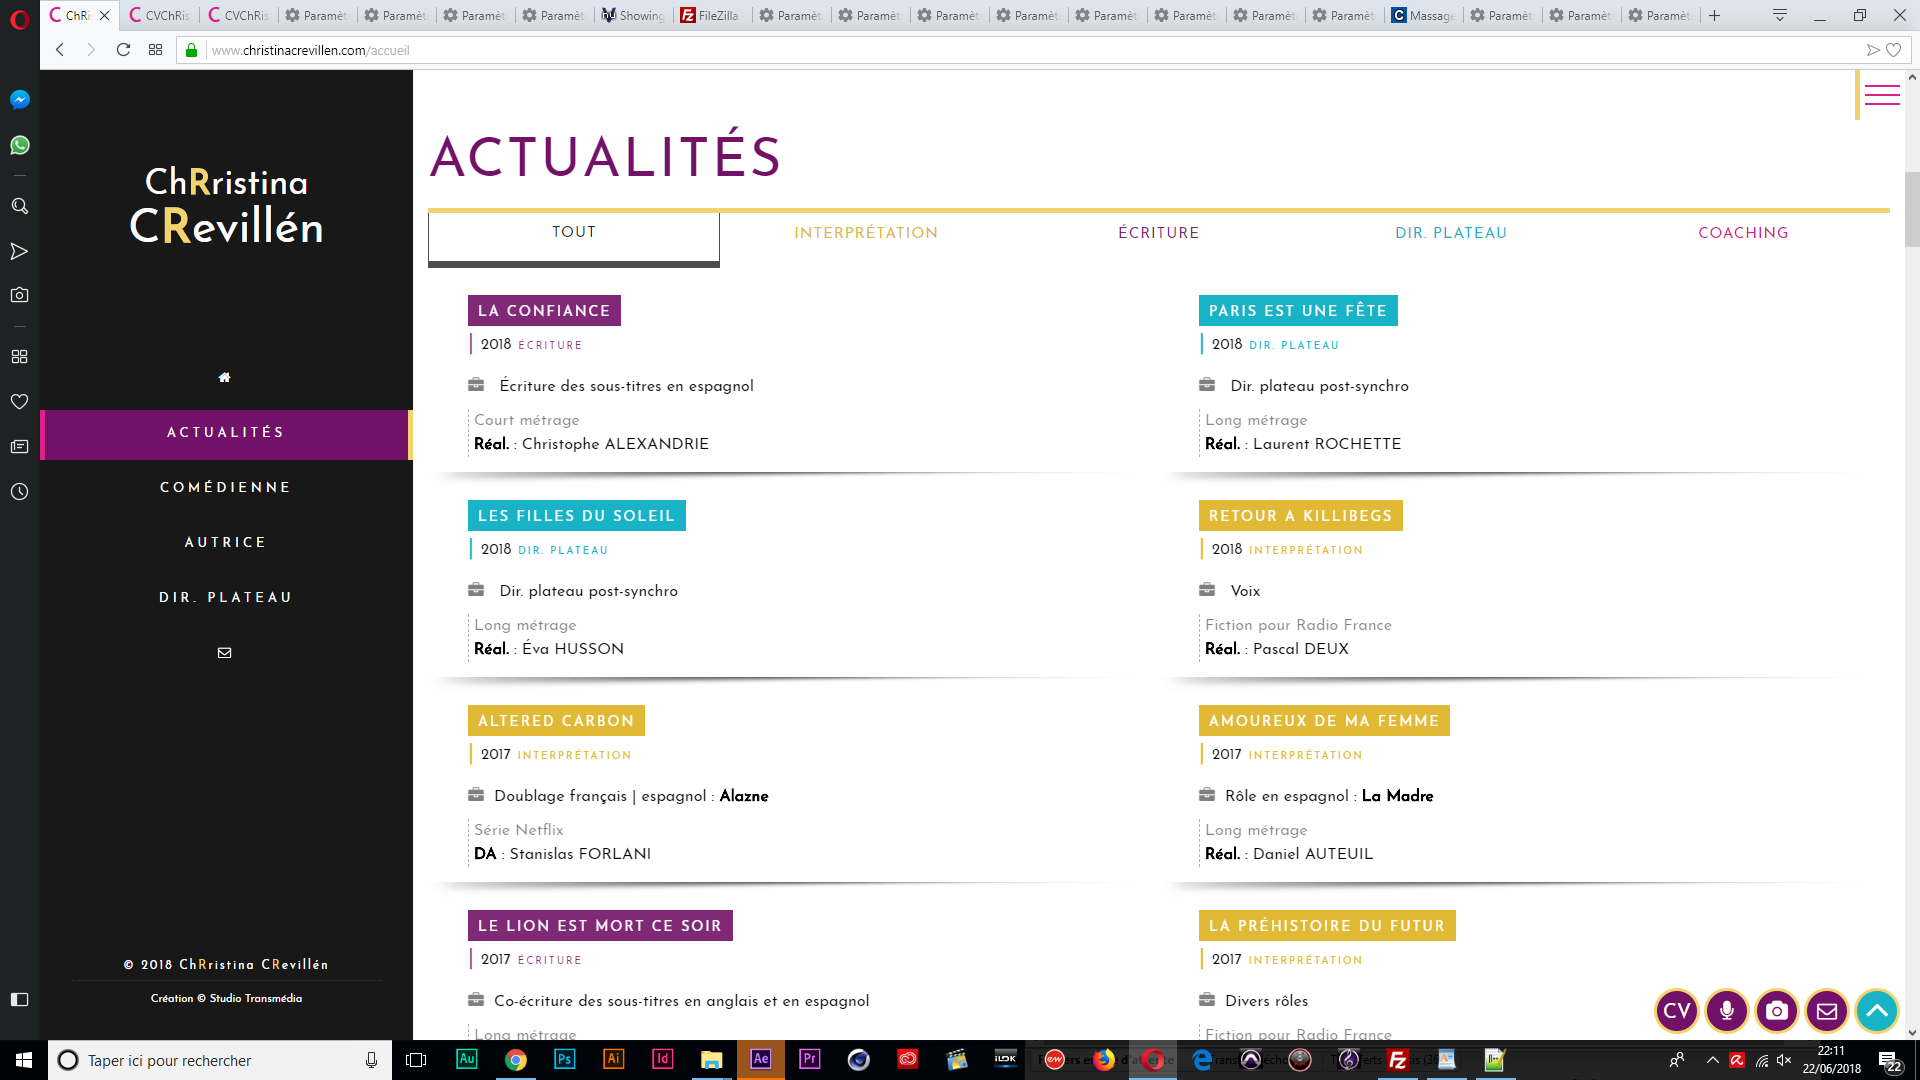Open WhatsApp in the Opera sidebar
This screenshot has height=1080, width=1920.
pyautogui.click(x=20, y=145)
